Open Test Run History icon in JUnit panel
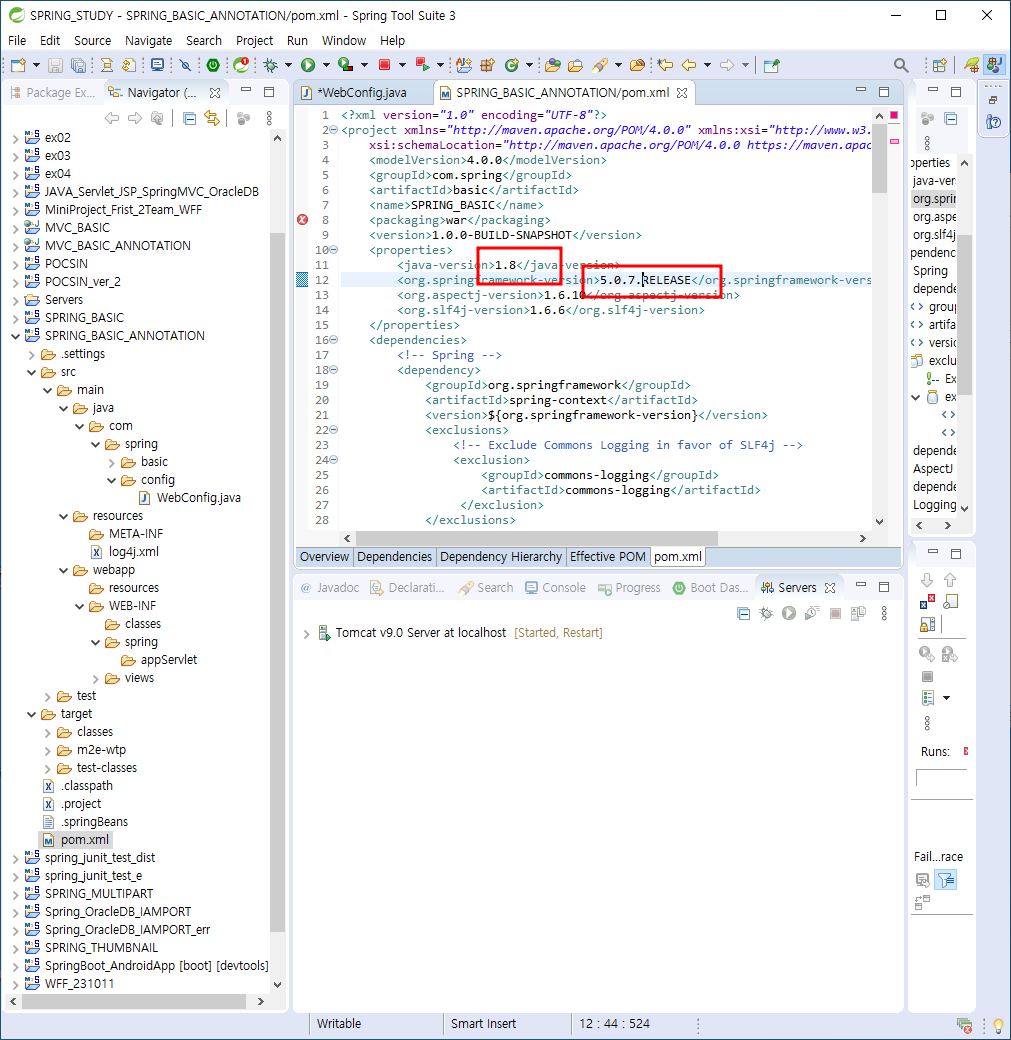This screenshot has width=1011, height=1040. click(928, 698)
